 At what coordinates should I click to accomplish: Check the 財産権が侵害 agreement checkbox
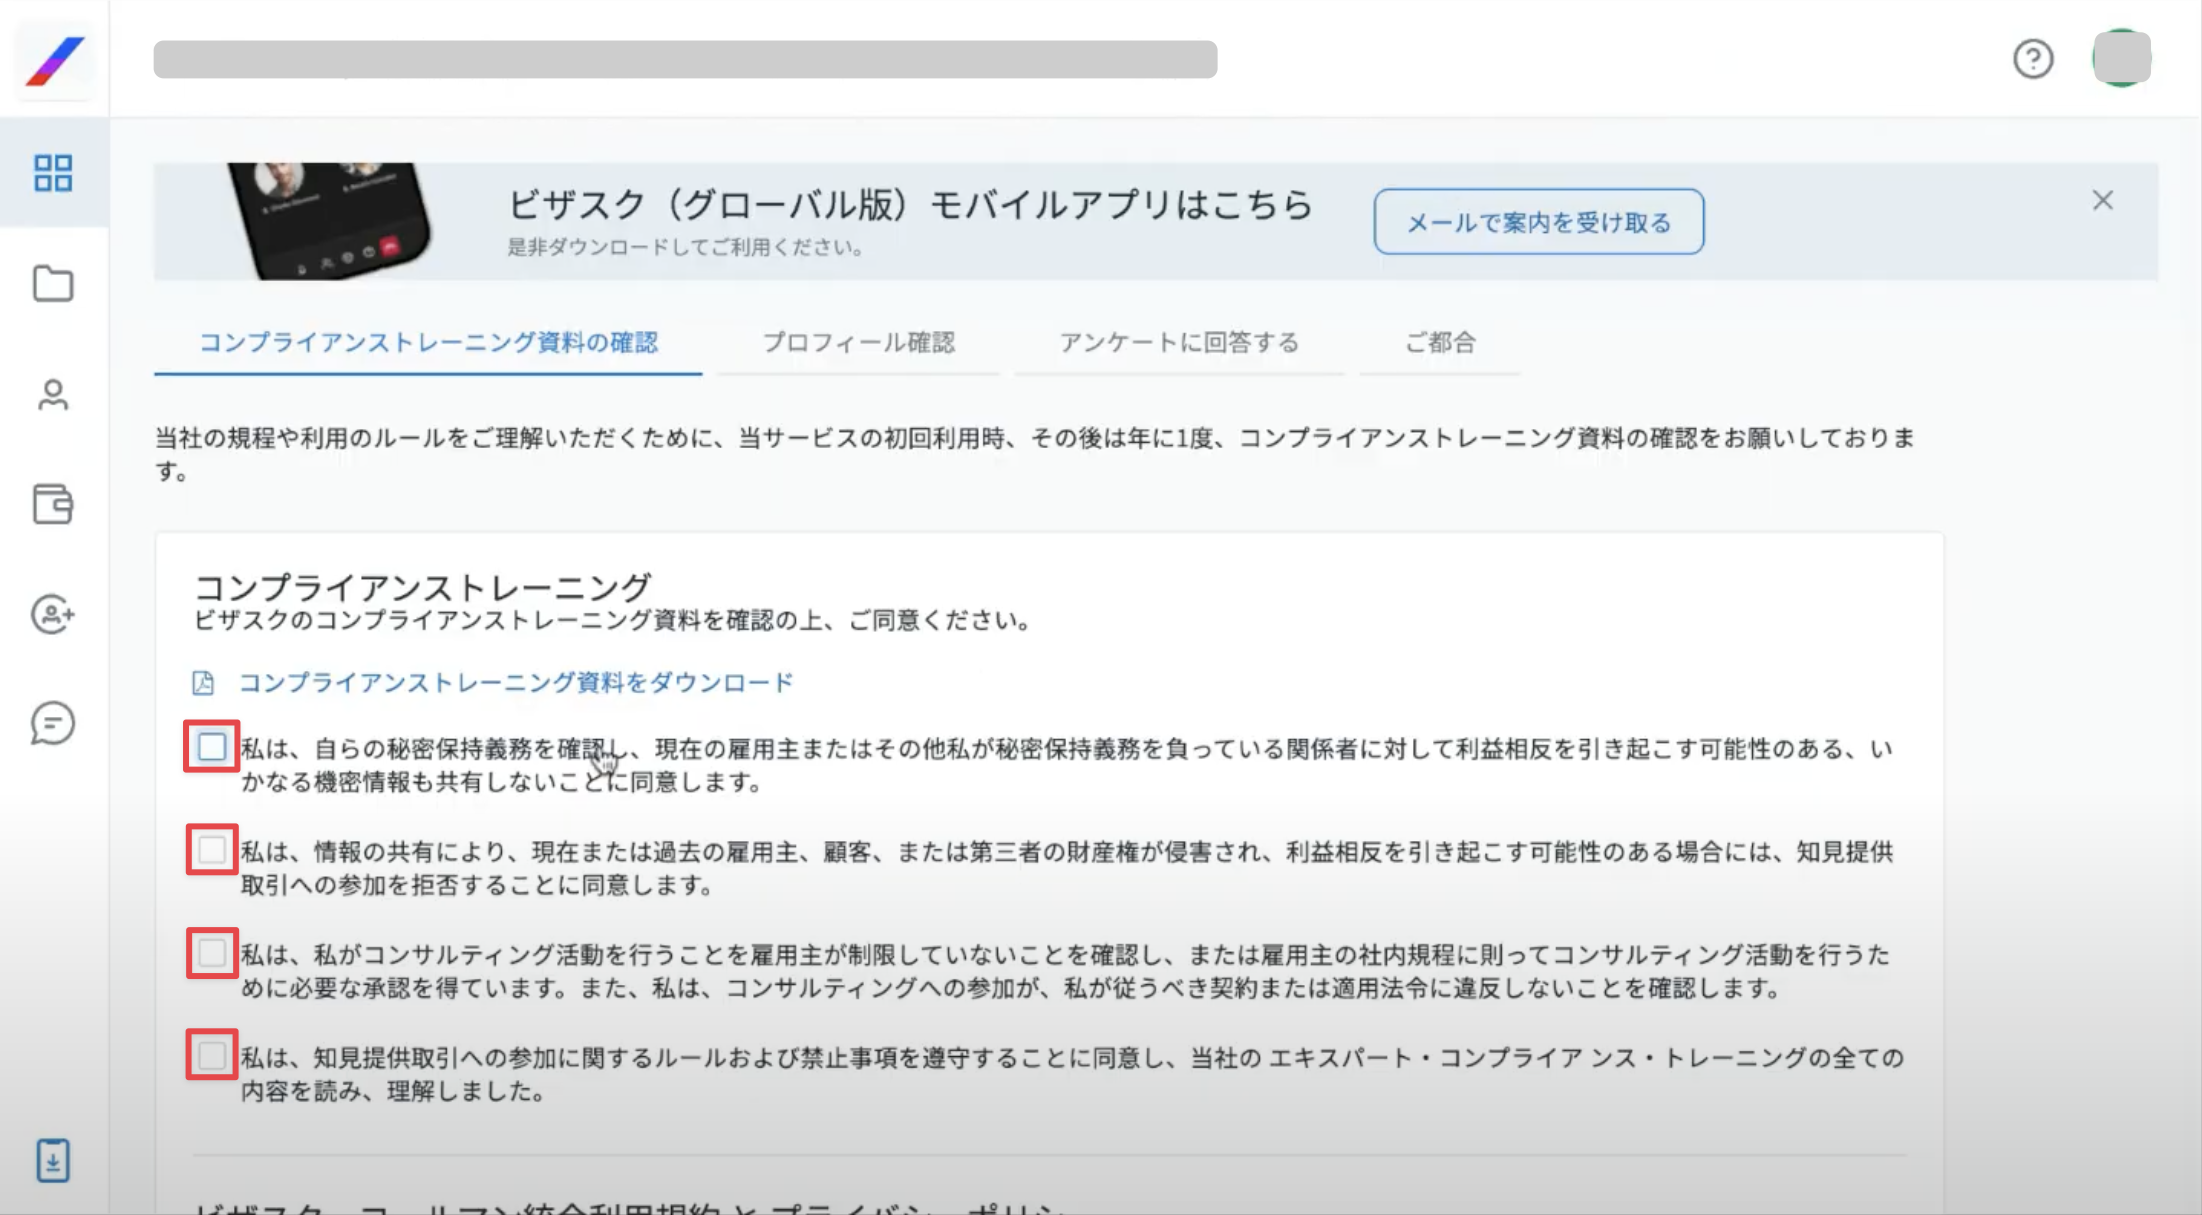[212, 850]
